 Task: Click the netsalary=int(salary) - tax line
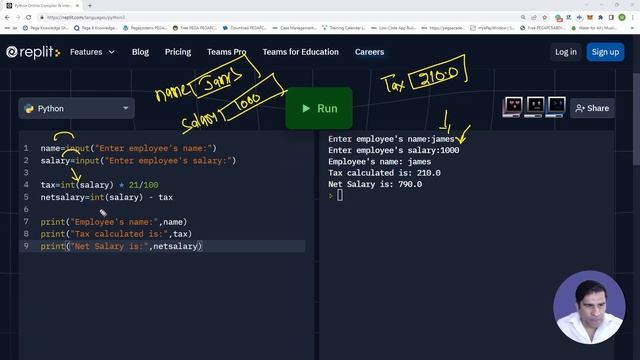(x=107, y=197)
